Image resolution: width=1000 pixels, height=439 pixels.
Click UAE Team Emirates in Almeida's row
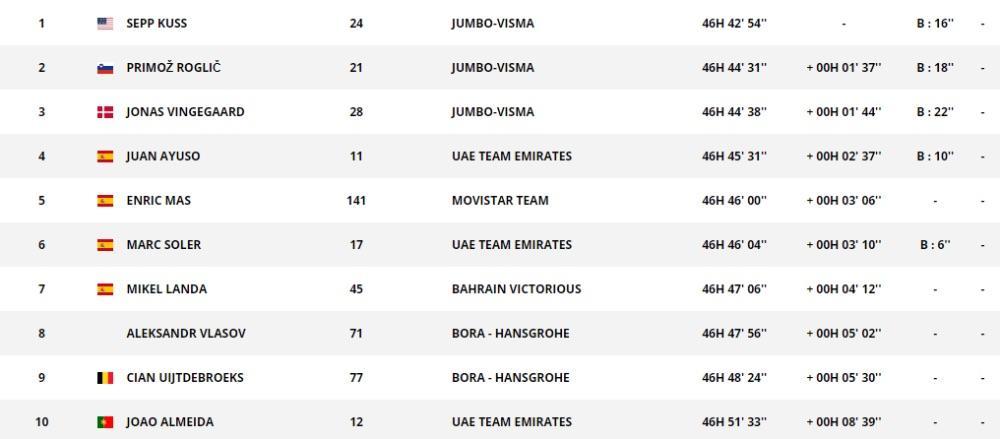511,422
